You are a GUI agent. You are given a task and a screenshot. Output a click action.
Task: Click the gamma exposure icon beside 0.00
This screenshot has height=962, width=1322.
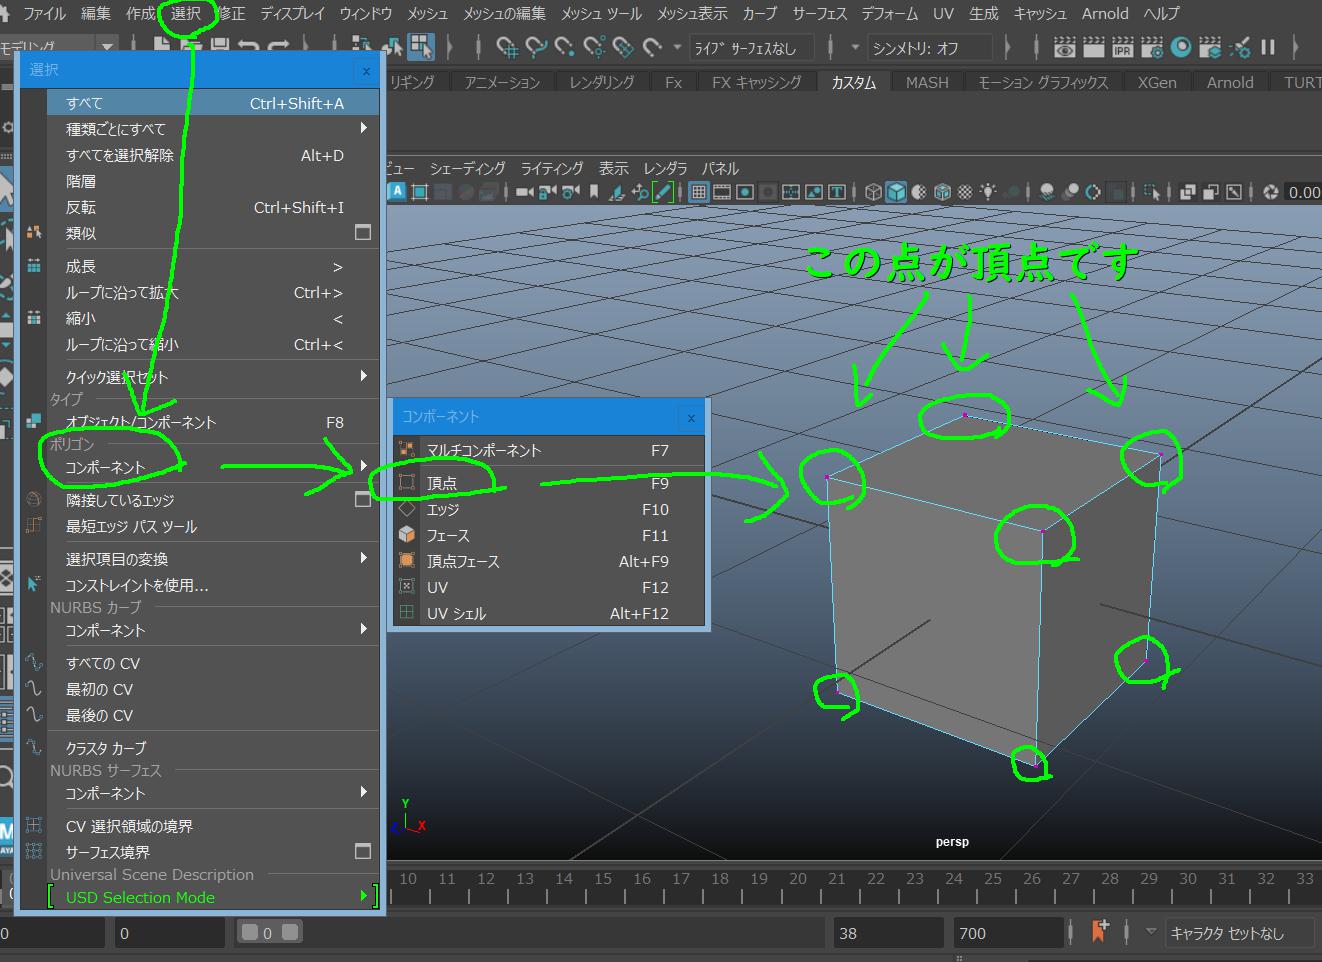pyautogui.click(x=1270, y=192)
